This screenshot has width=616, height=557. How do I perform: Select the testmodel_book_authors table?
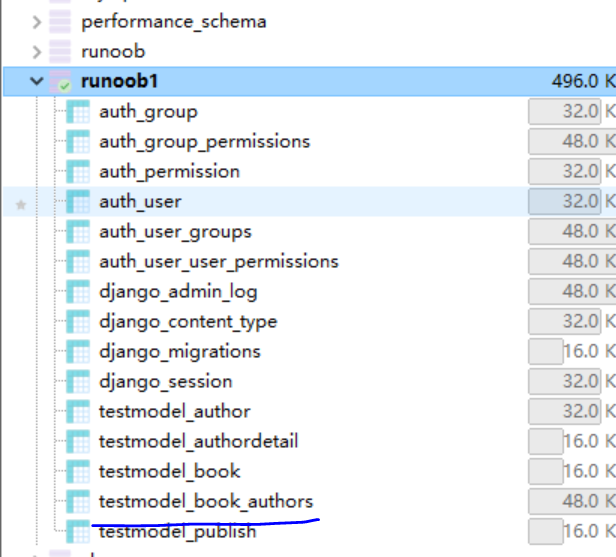click(x=206, y=502)
